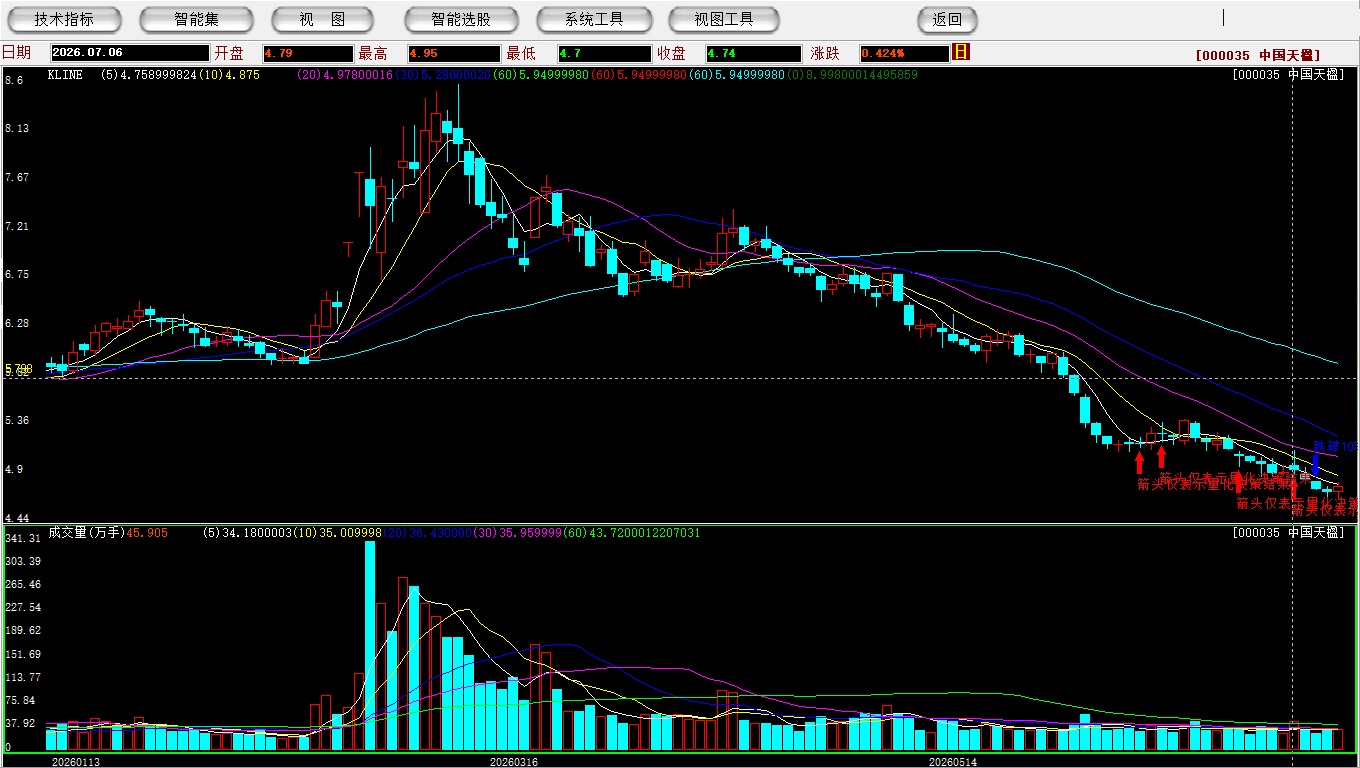Open the 视图工具 menu
Screen dimensions: 1360x768
[725, 19]
